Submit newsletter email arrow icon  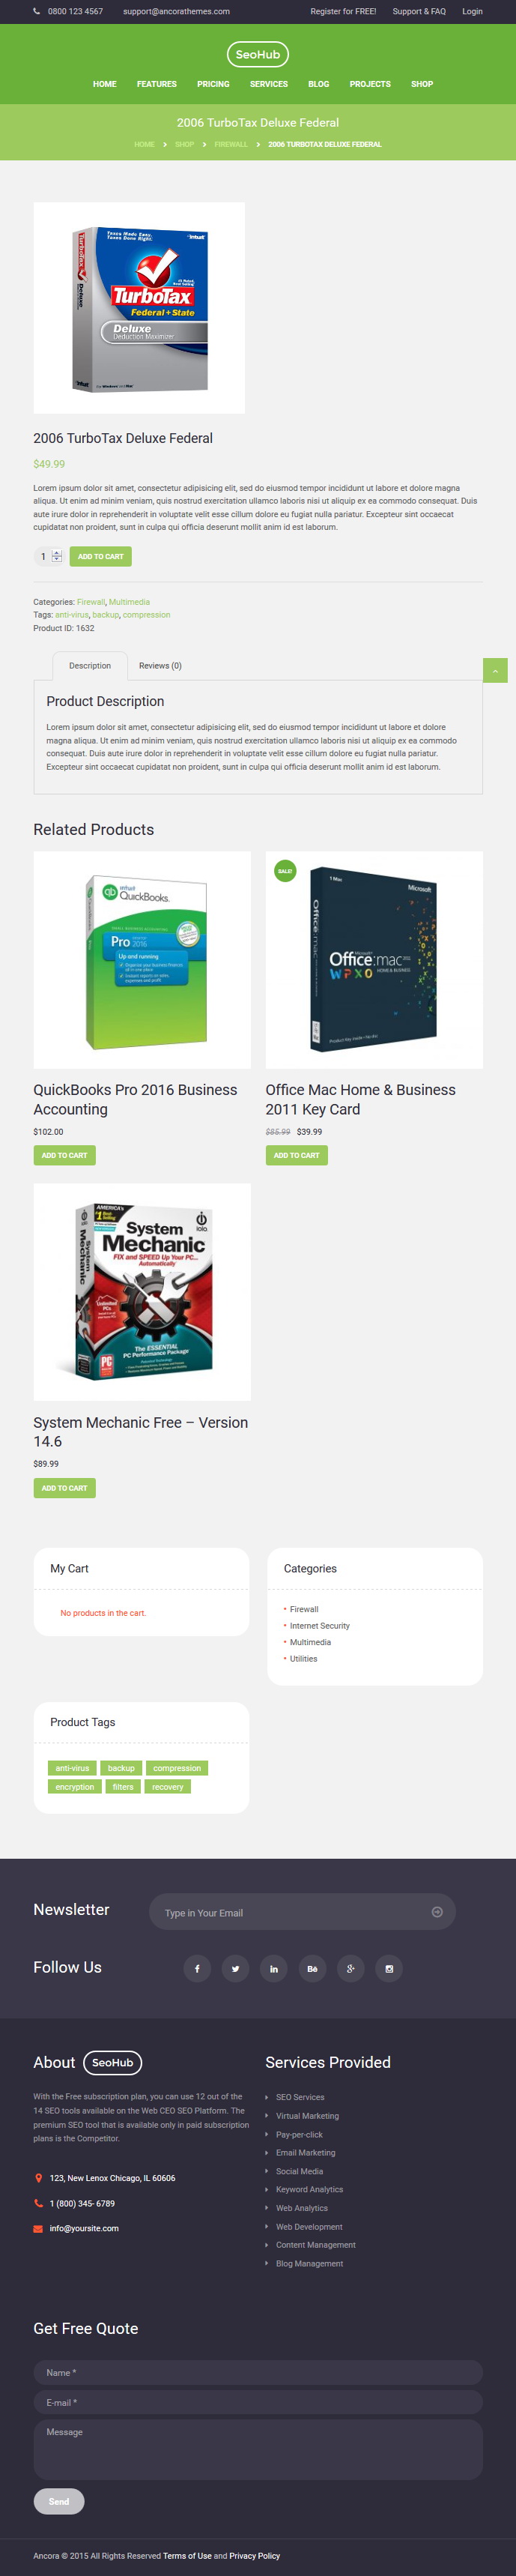[x=437, y=1911]
